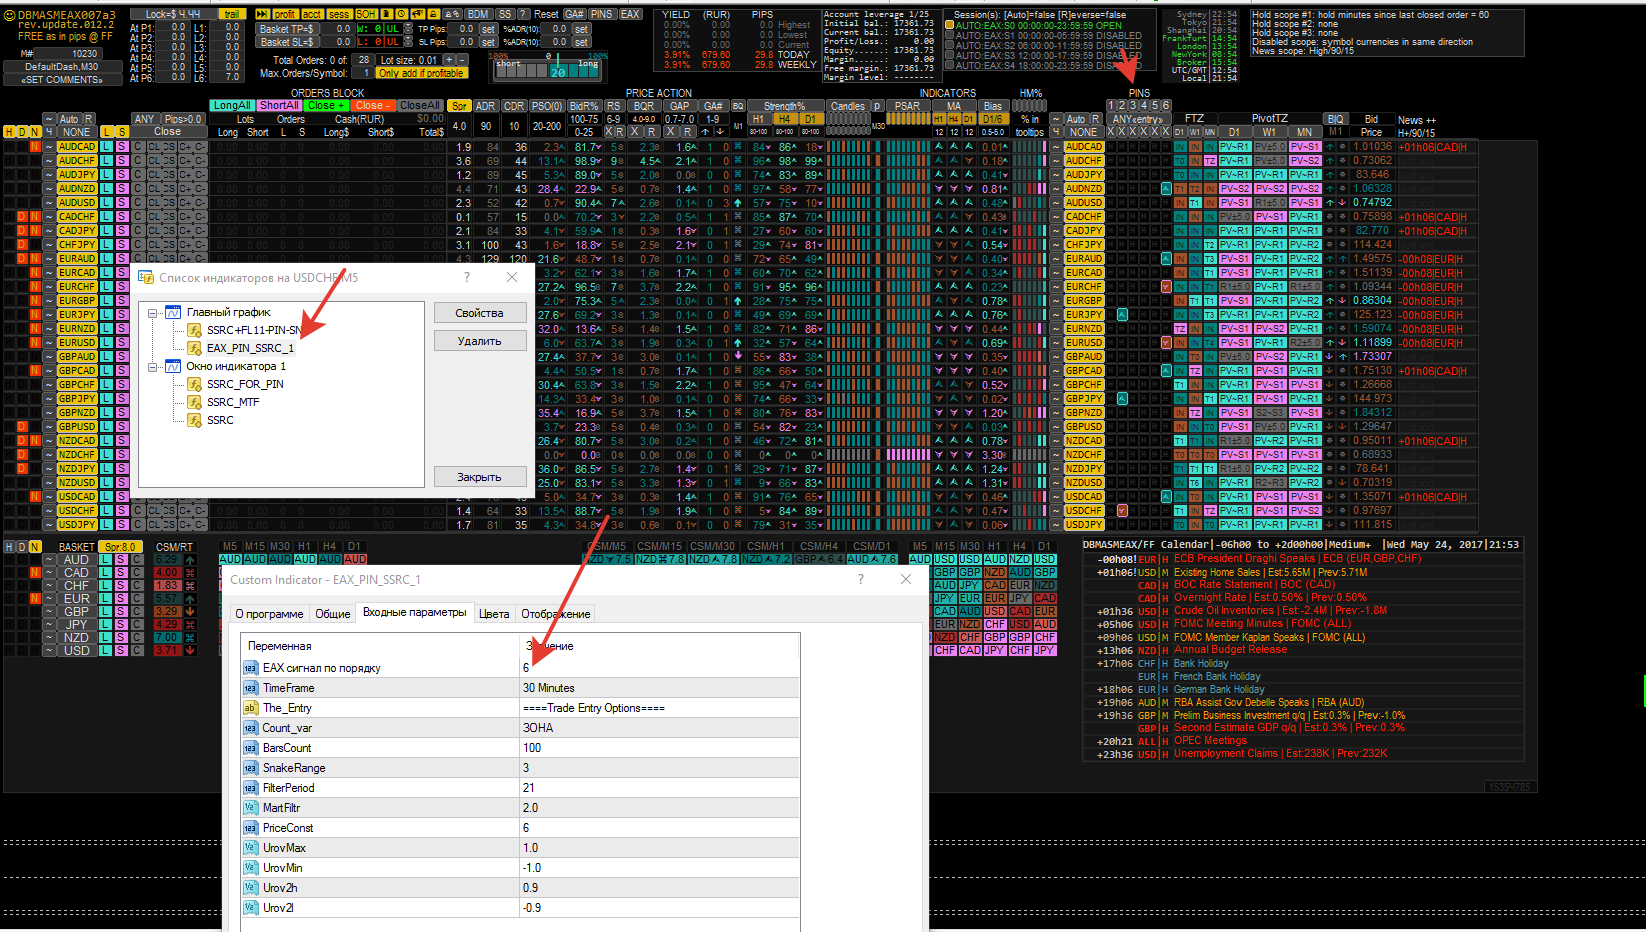The image size is (1646, 932).
Task: Click the Удалить button
Action: pos(480,341)
